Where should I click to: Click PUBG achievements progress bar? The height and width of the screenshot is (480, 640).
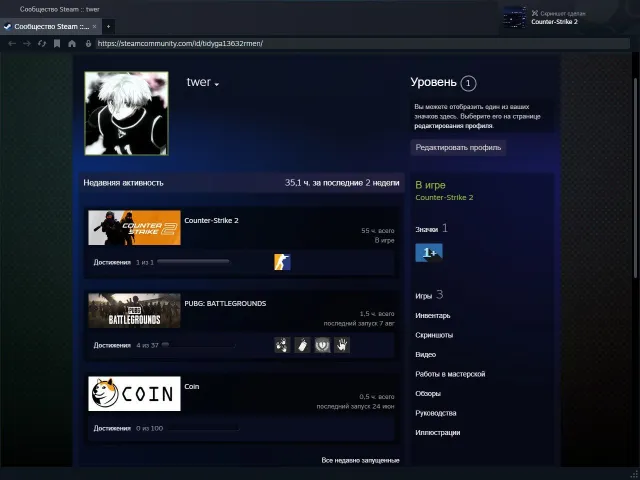(198, 345)
